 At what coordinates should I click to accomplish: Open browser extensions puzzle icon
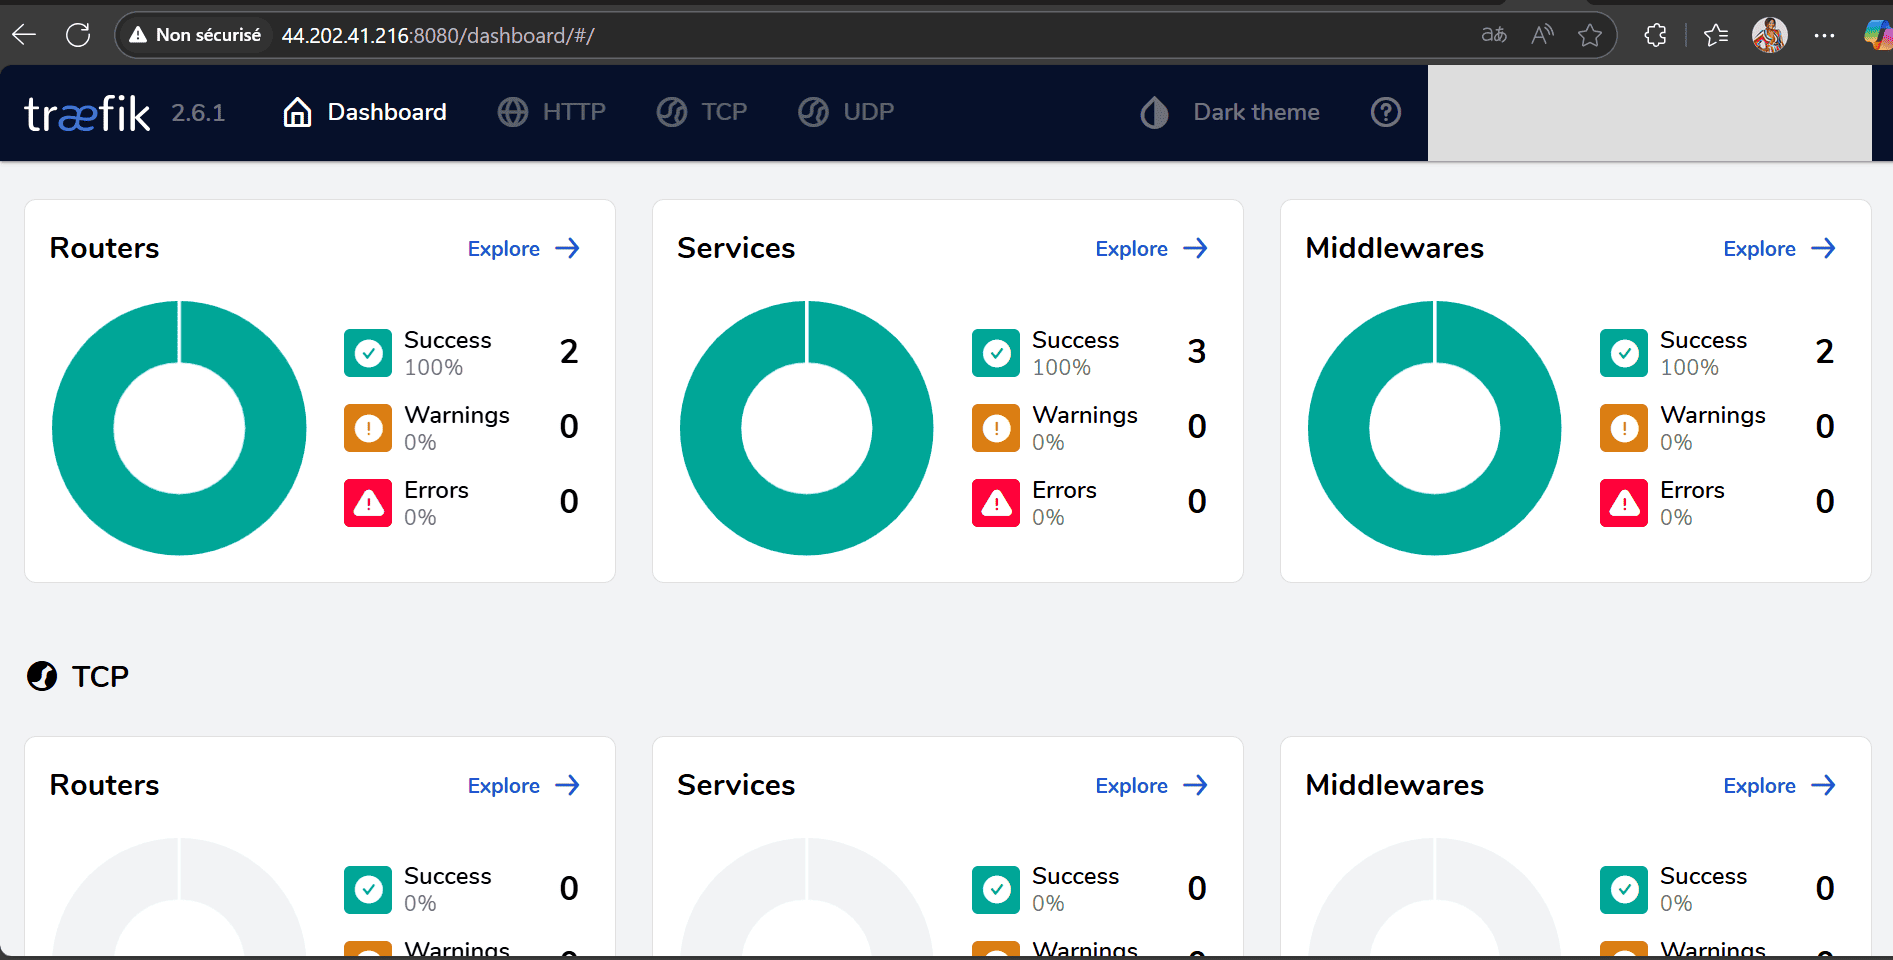(1655, 35)
